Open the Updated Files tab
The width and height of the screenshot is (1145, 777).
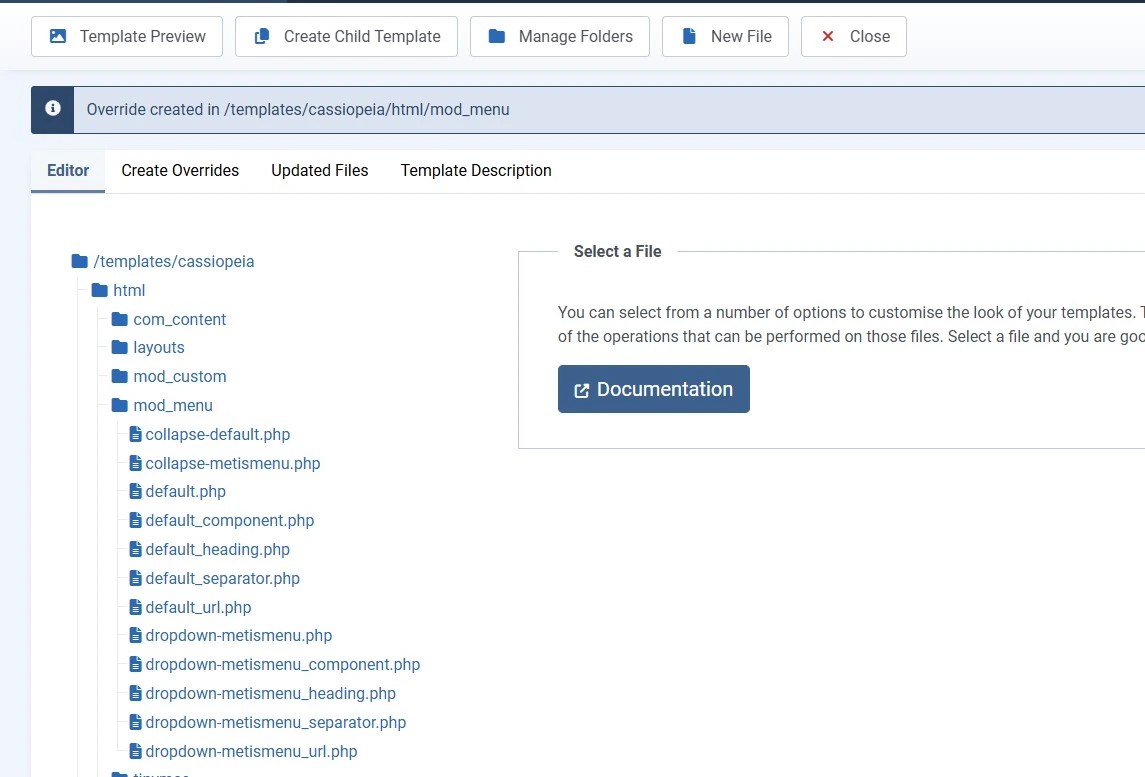click(x=320, y=171)
